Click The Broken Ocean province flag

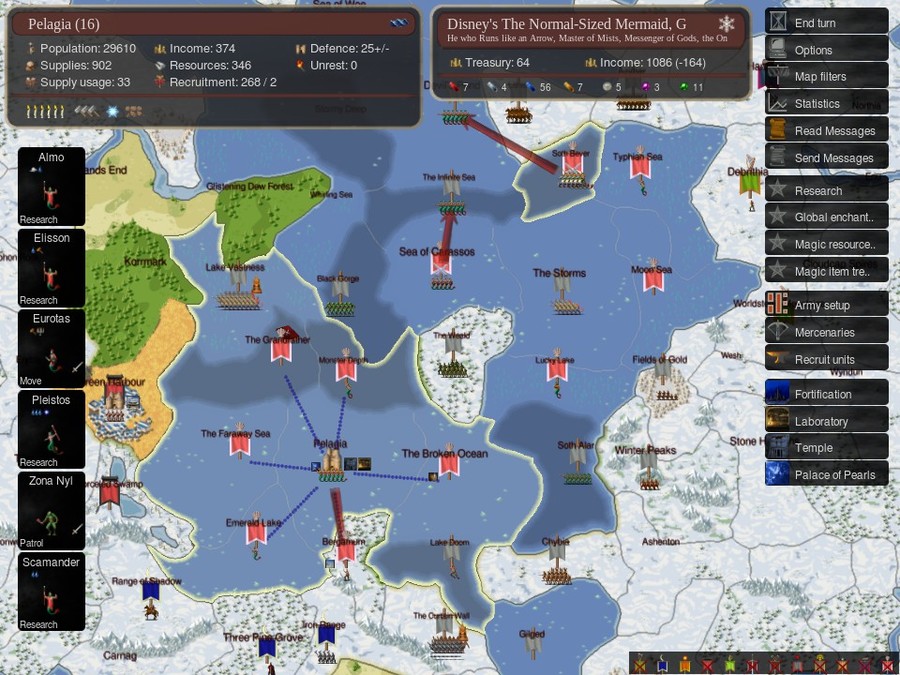(x=449, y=464)
